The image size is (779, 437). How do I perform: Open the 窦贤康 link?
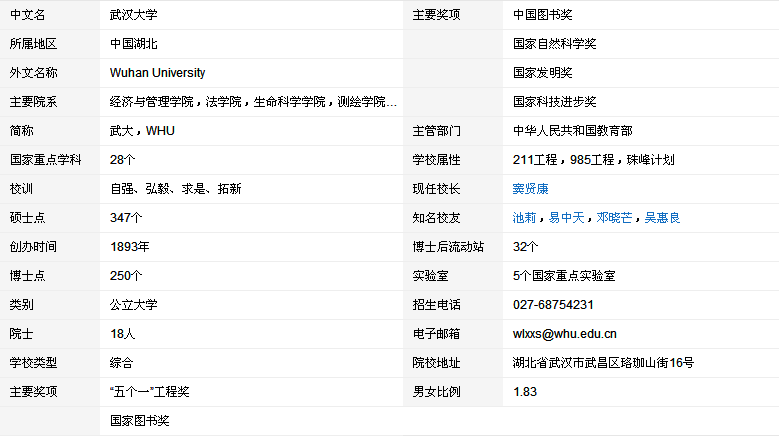pyautogui.click(x=530, y=189)
